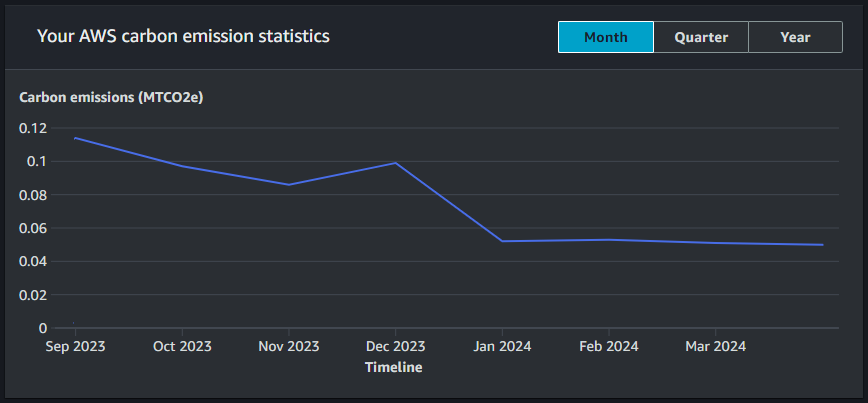868x403 pixels.
Task: Click the Dec 2023 peak on the line
Action: [x=395, y=163]
